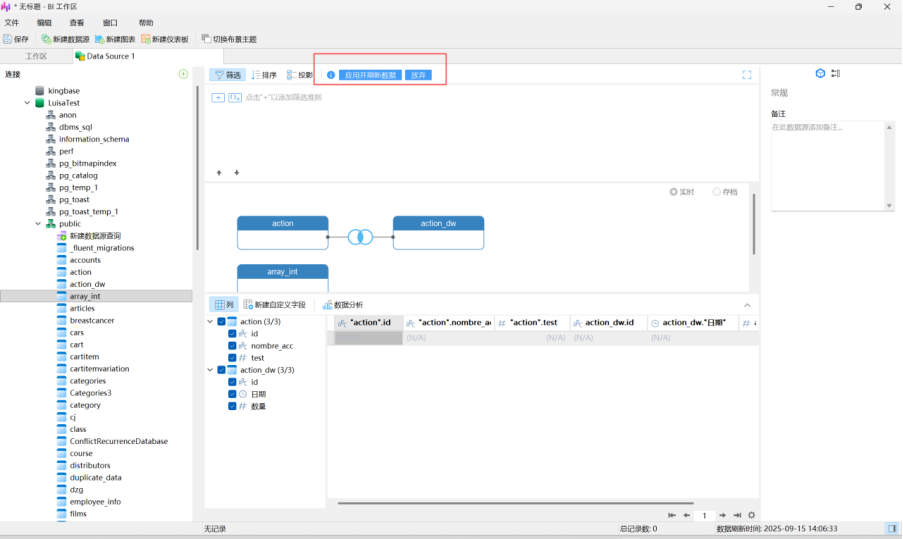Uncheck the nombre_acc field checkbox
The height and width of the screenshot is (539, 903).
pyautogui.click(x=232, y=345)
